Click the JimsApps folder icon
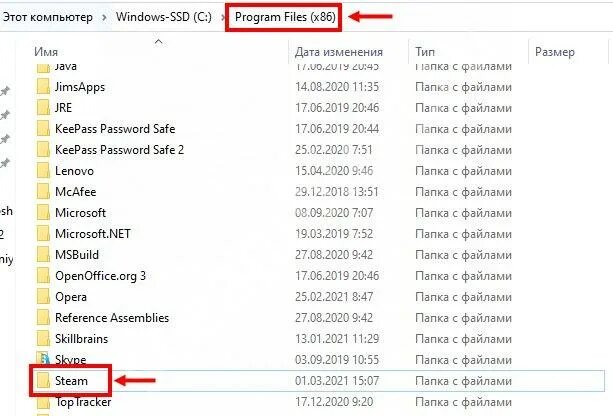613x416 pixels. (x=43, y=87)
